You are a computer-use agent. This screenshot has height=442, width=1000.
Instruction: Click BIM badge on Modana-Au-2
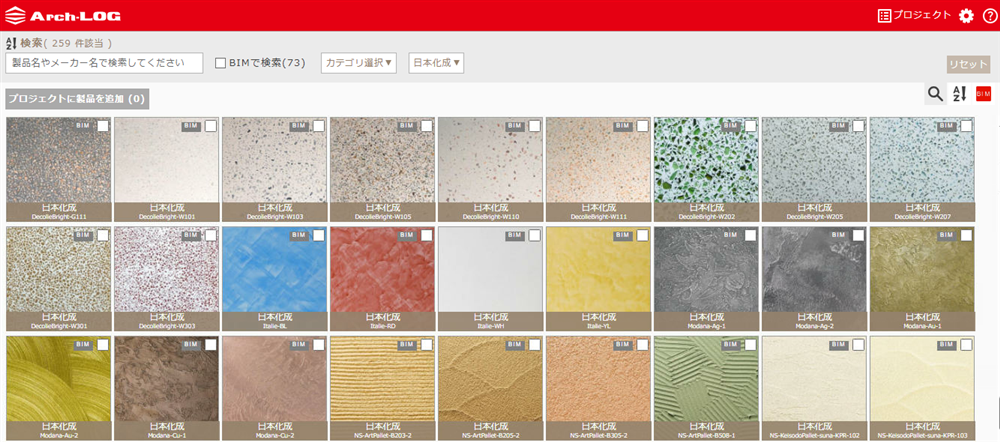click(x=84, y=345)
